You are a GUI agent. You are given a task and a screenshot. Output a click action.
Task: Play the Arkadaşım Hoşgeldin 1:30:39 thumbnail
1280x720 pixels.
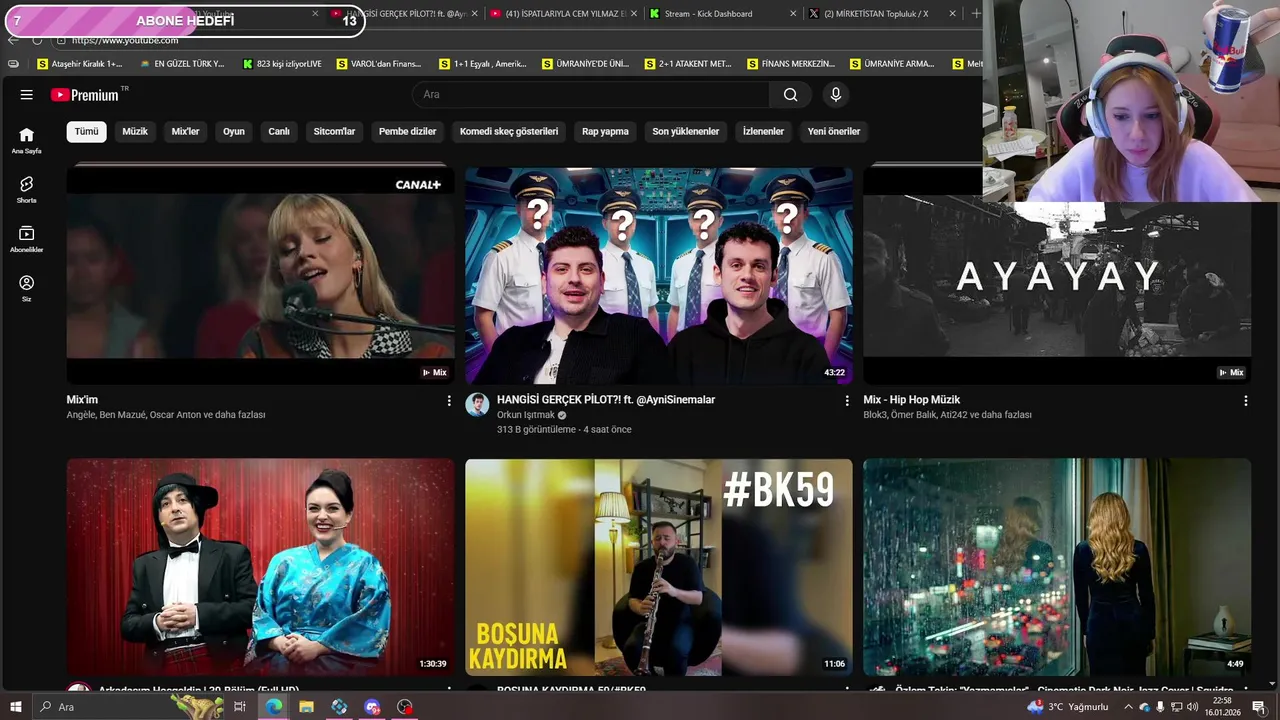261,567
